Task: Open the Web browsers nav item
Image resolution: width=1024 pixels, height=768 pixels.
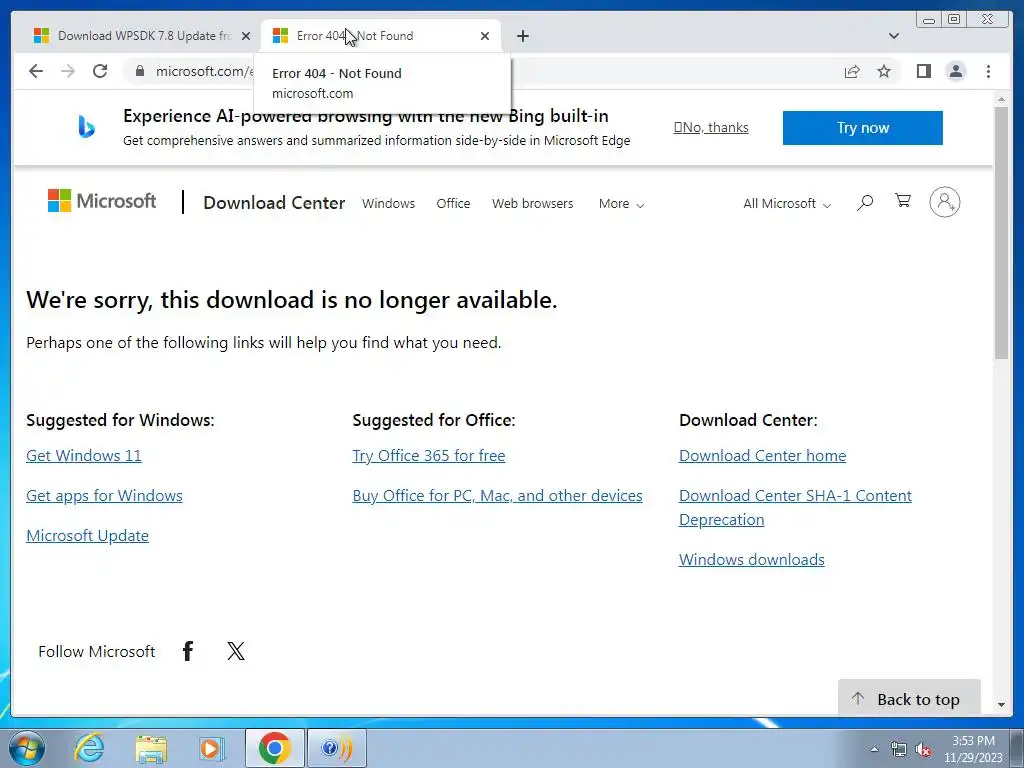Action: pos(532,204)
